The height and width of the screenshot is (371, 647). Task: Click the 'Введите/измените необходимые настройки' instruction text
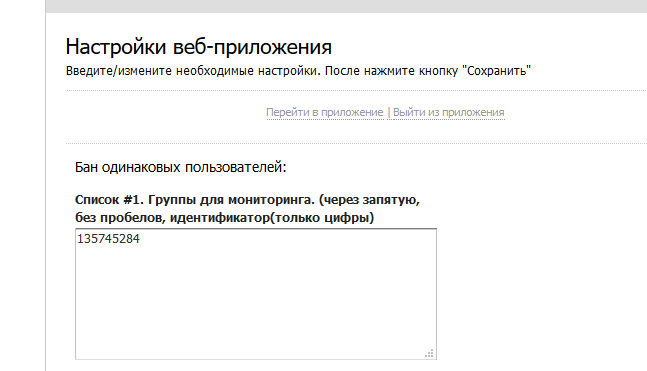point(193,71)
